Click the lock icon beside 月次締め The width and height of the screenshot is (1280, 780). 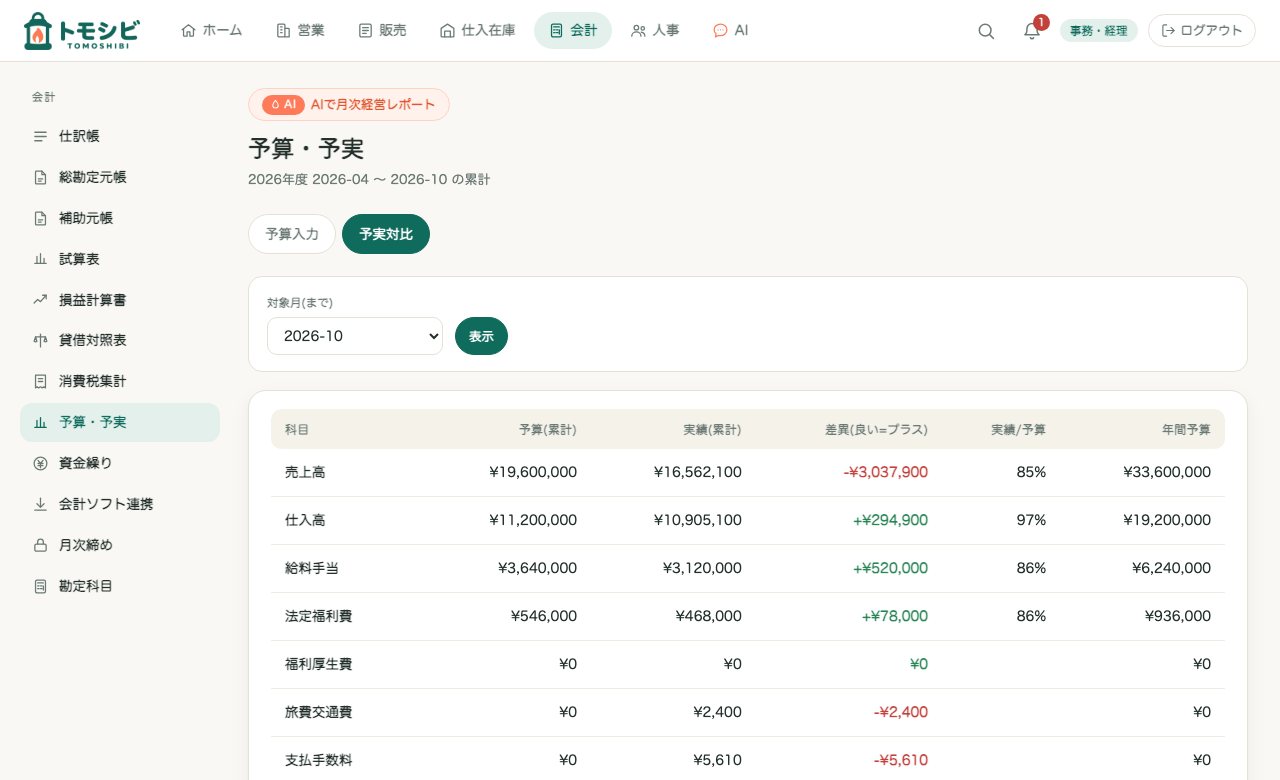pos(40,546)
